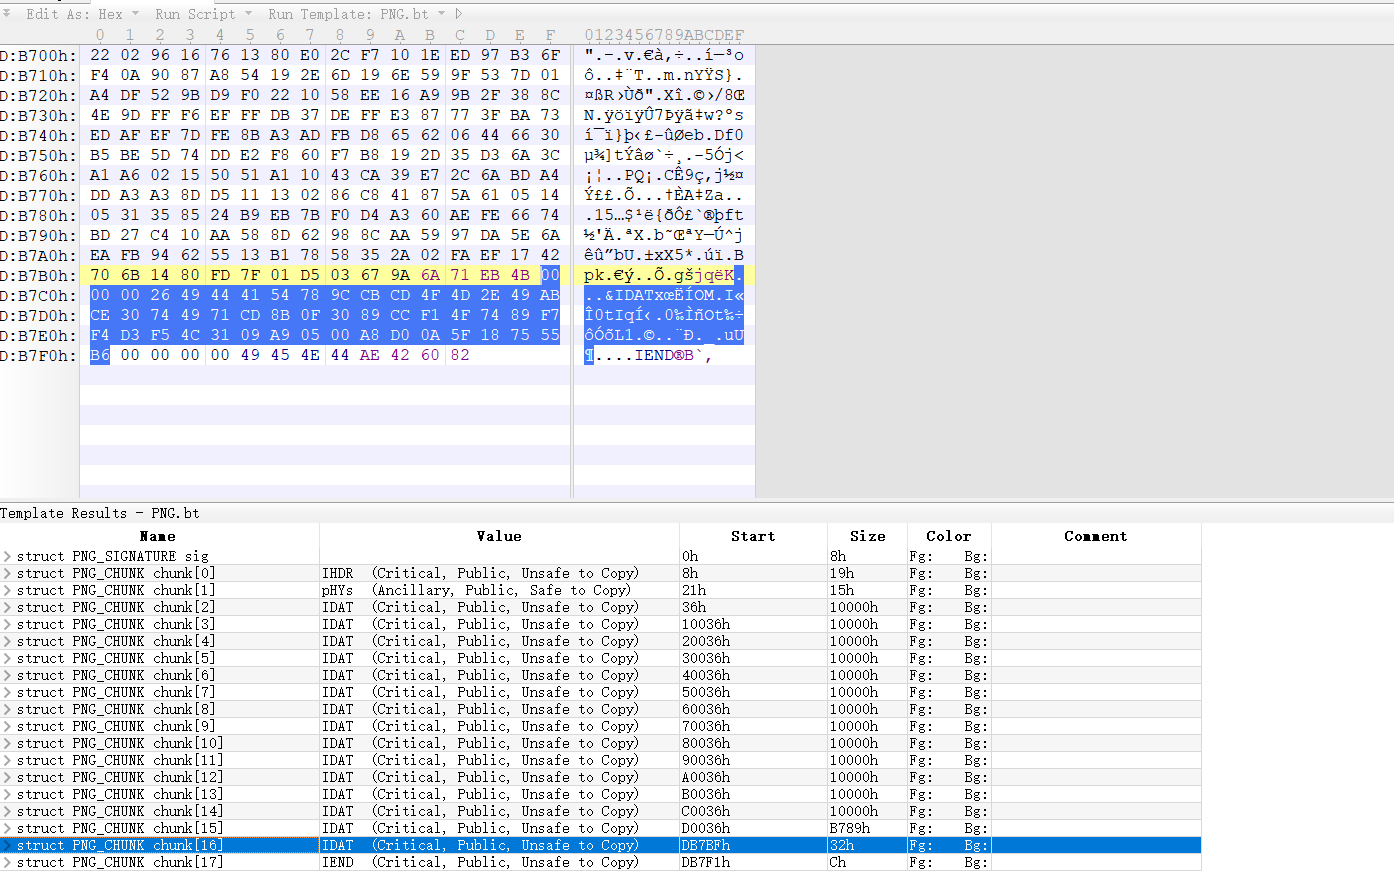Click hex byte B6 in row D:B7F0h
Image resolution: width=1394 pixels, height=877 pixels.
(100, 356)
